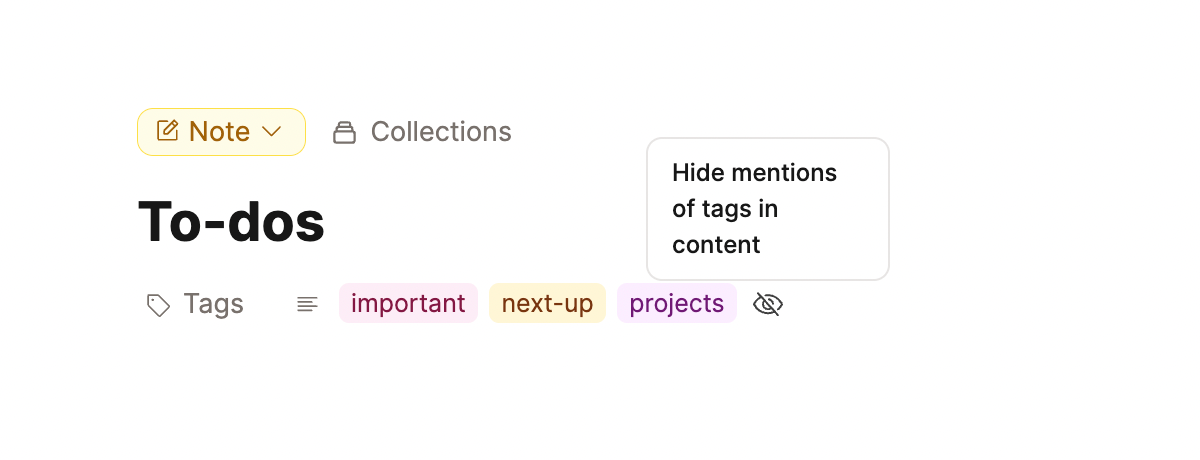Click the tag icon beside Tags
Viewport: 1200px width, 460px height.
(158, 305)
